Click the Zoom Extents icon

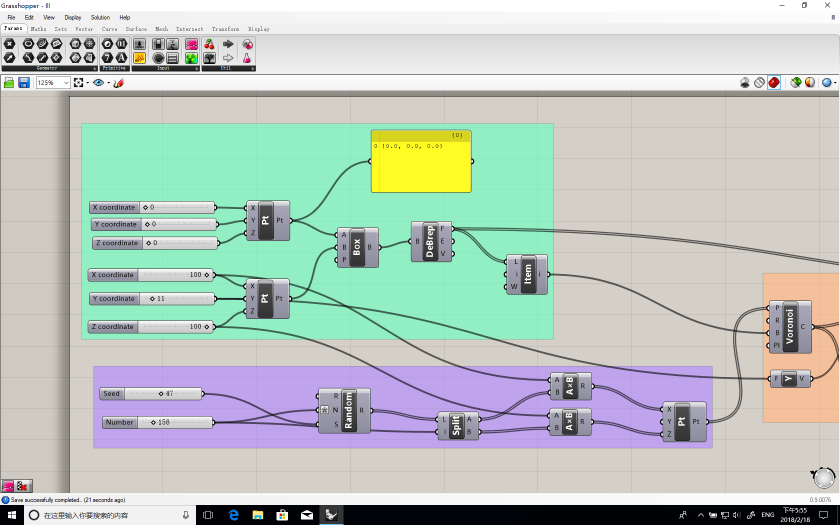pyautogui.click(x=80, y=82)
